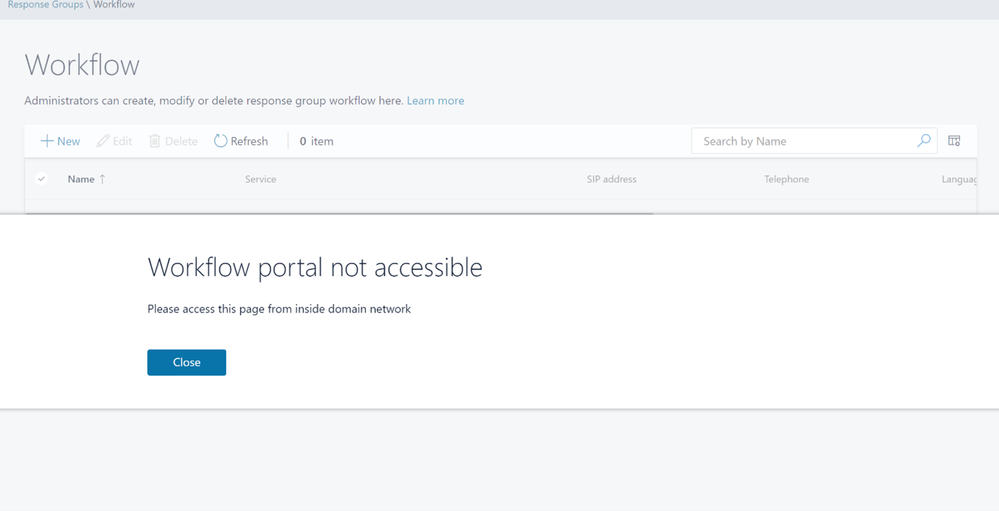Click the magnifier search icon
This screenshot has height=511, width=999.
(923, 141)
